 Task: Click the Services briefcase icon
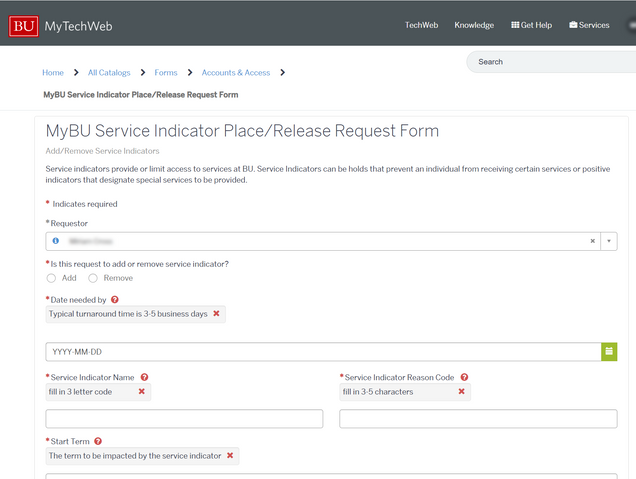click(573, 25)
